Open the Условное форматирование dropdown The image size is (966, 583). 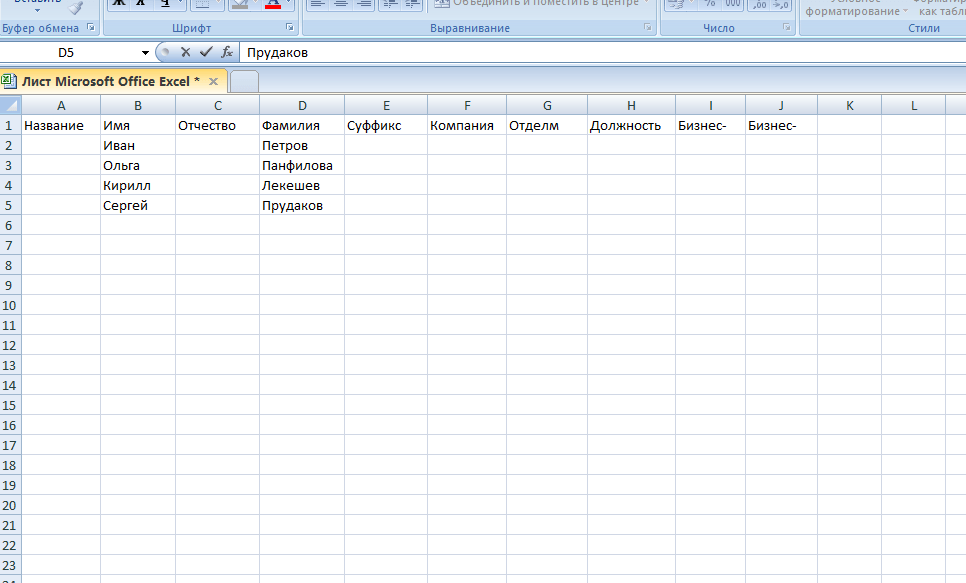tap(856, 7)
